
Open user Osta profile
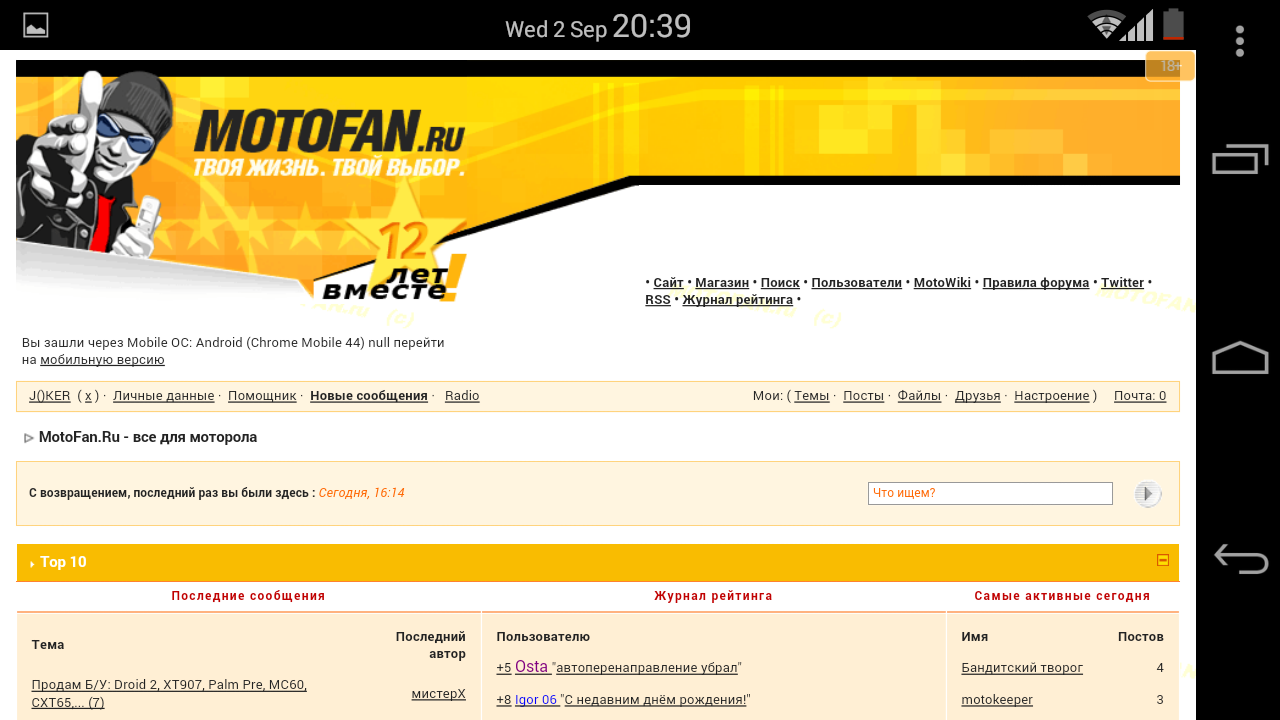[x=531, y=667]
